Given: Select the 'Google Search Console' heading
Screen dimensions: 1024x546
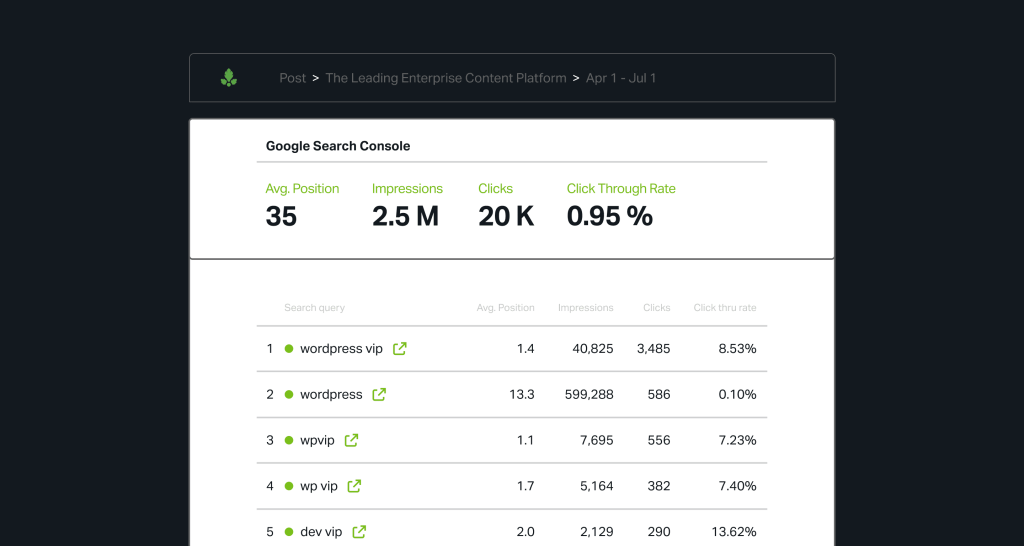Looking at the screenshot, I should 338,146.
